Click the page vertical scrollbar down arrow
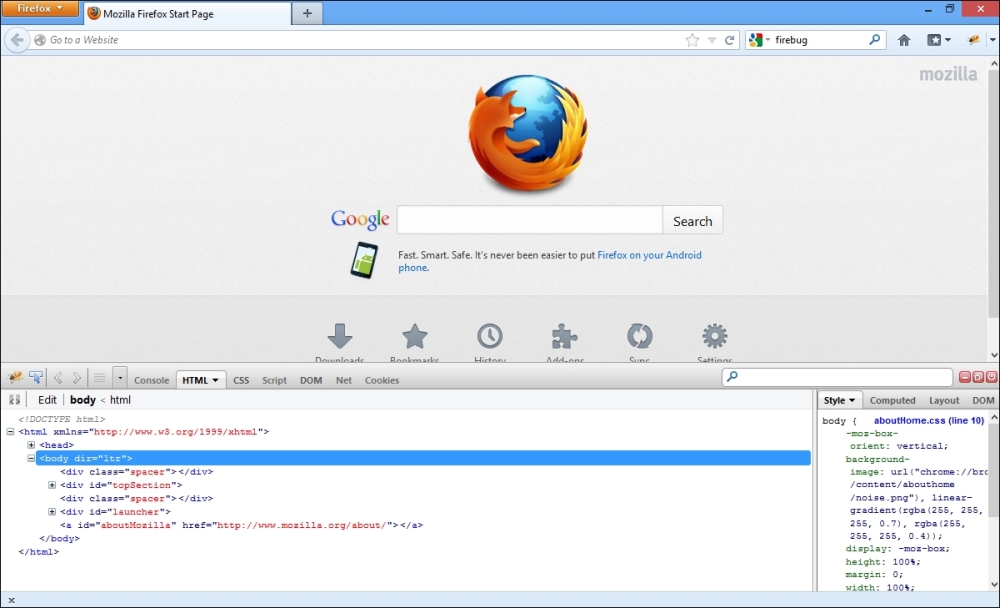This screenshot has width=1000, height=608. coord(994,355)
